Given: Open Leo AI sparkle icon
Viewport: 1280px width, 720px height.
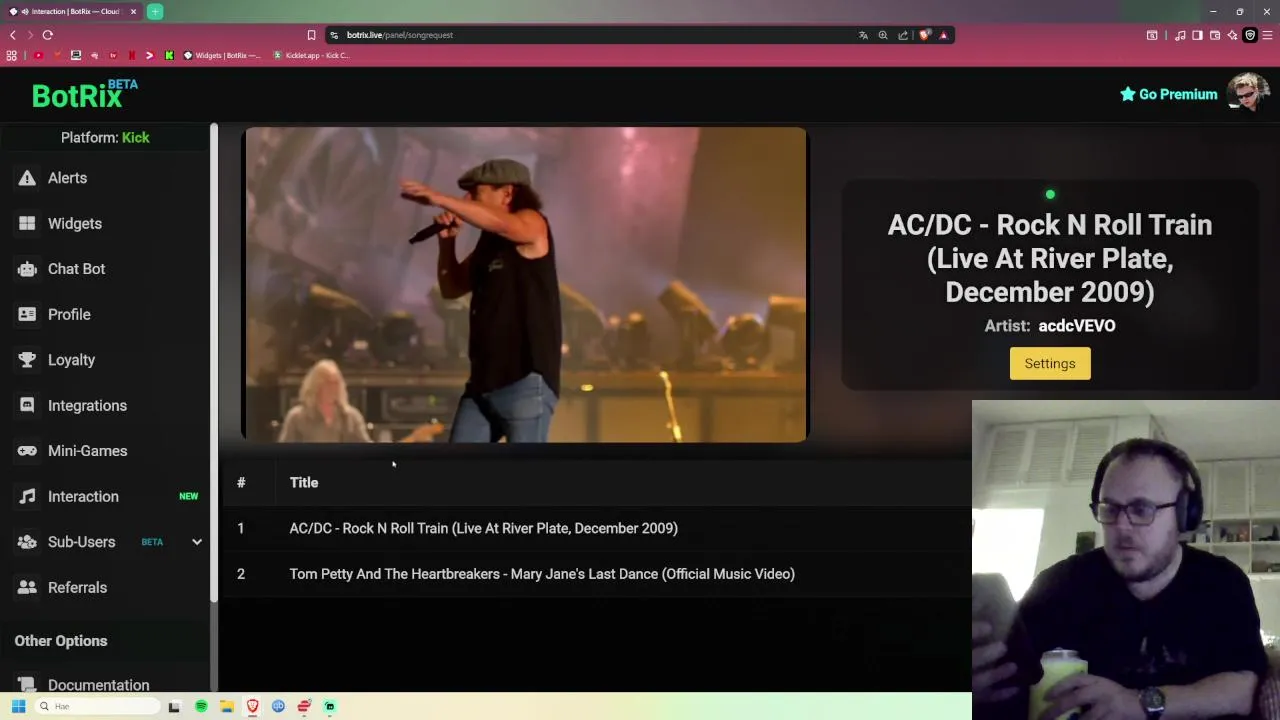Looking at the screenshot, I should point(1232,35).
